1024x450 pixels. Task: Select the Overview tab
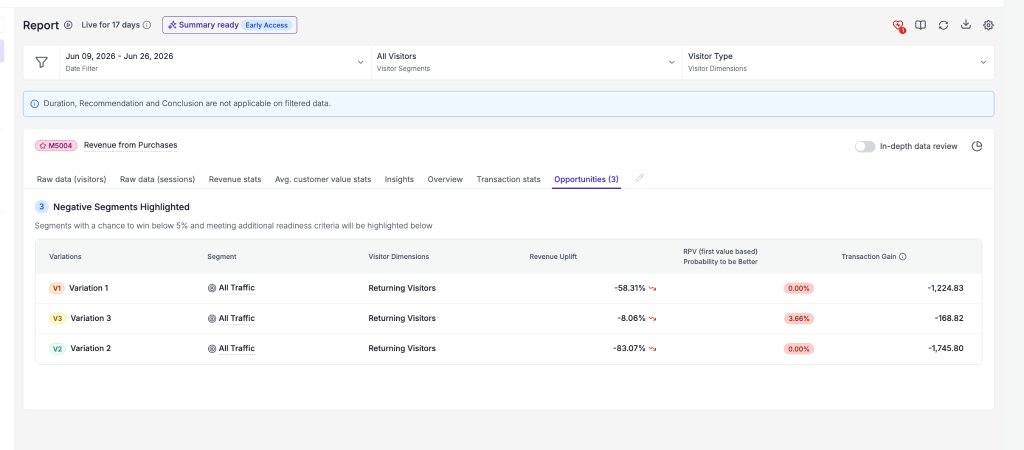tap(445, 179)
